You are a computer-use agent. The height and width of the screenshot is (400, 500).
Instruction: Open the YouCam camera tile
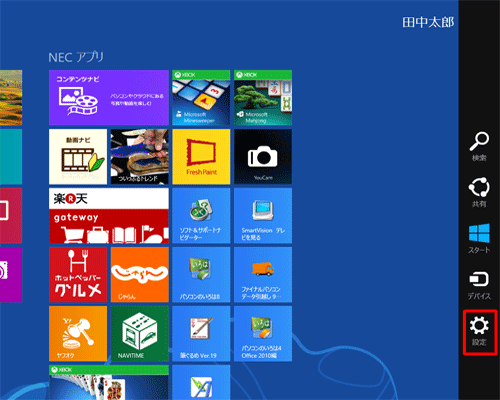tap(263, 157)
